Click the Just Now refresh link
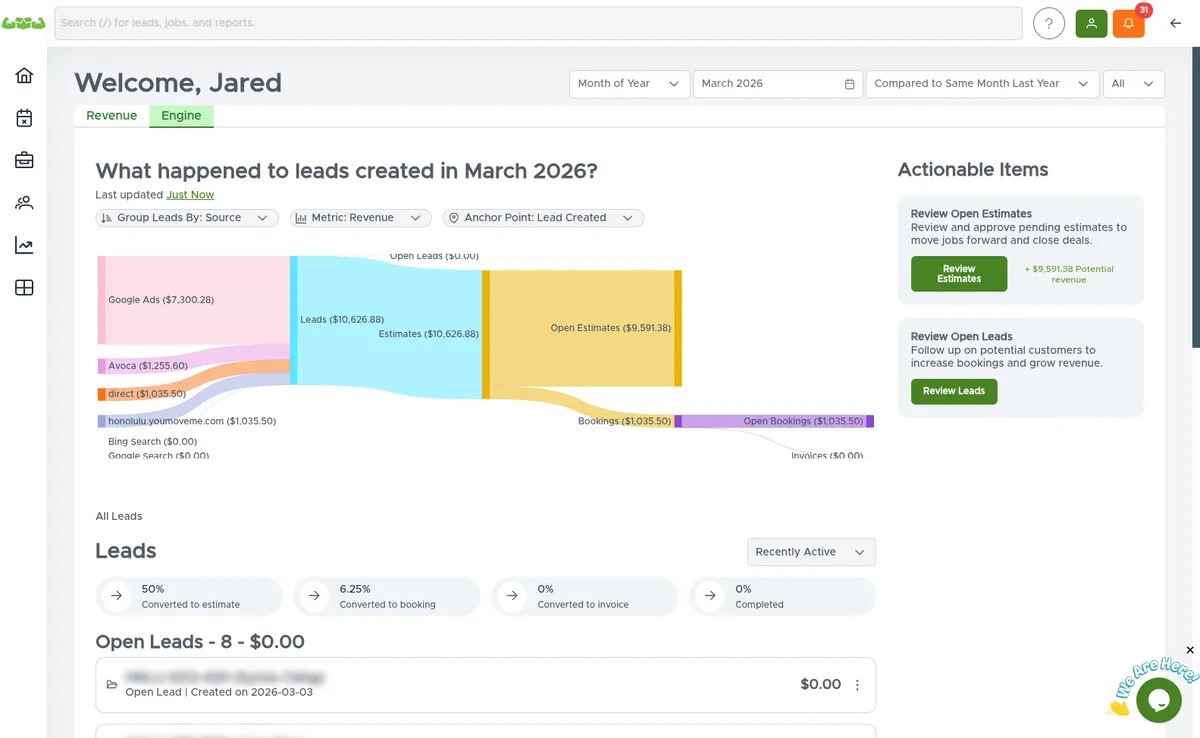 tap(190, 194)
